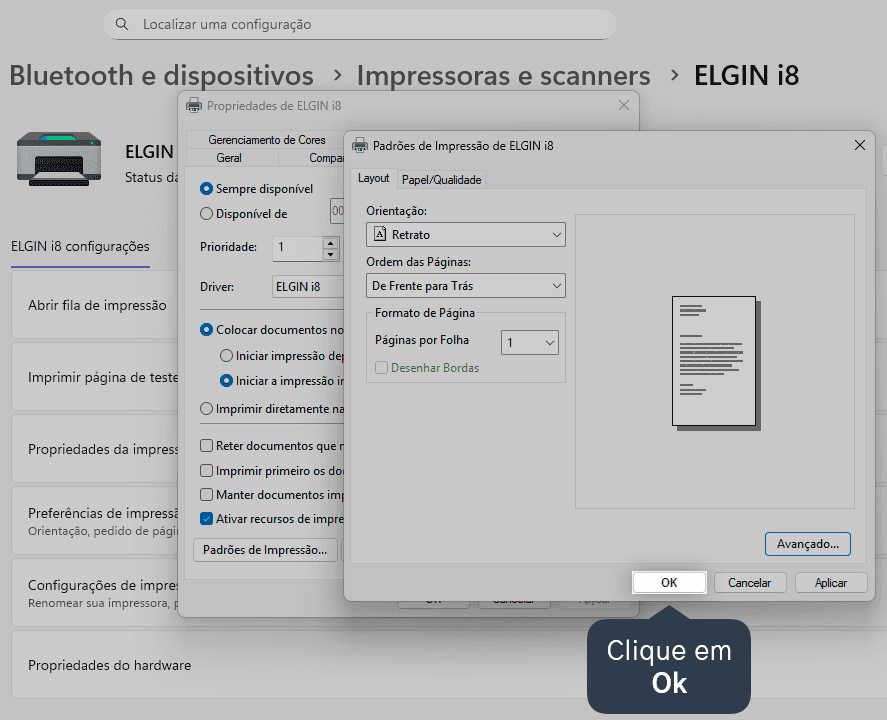Click printer icon in Padrões de Impressão title bar
The height and width of the screenshot is (720, 887).
(x=360, y=145)
